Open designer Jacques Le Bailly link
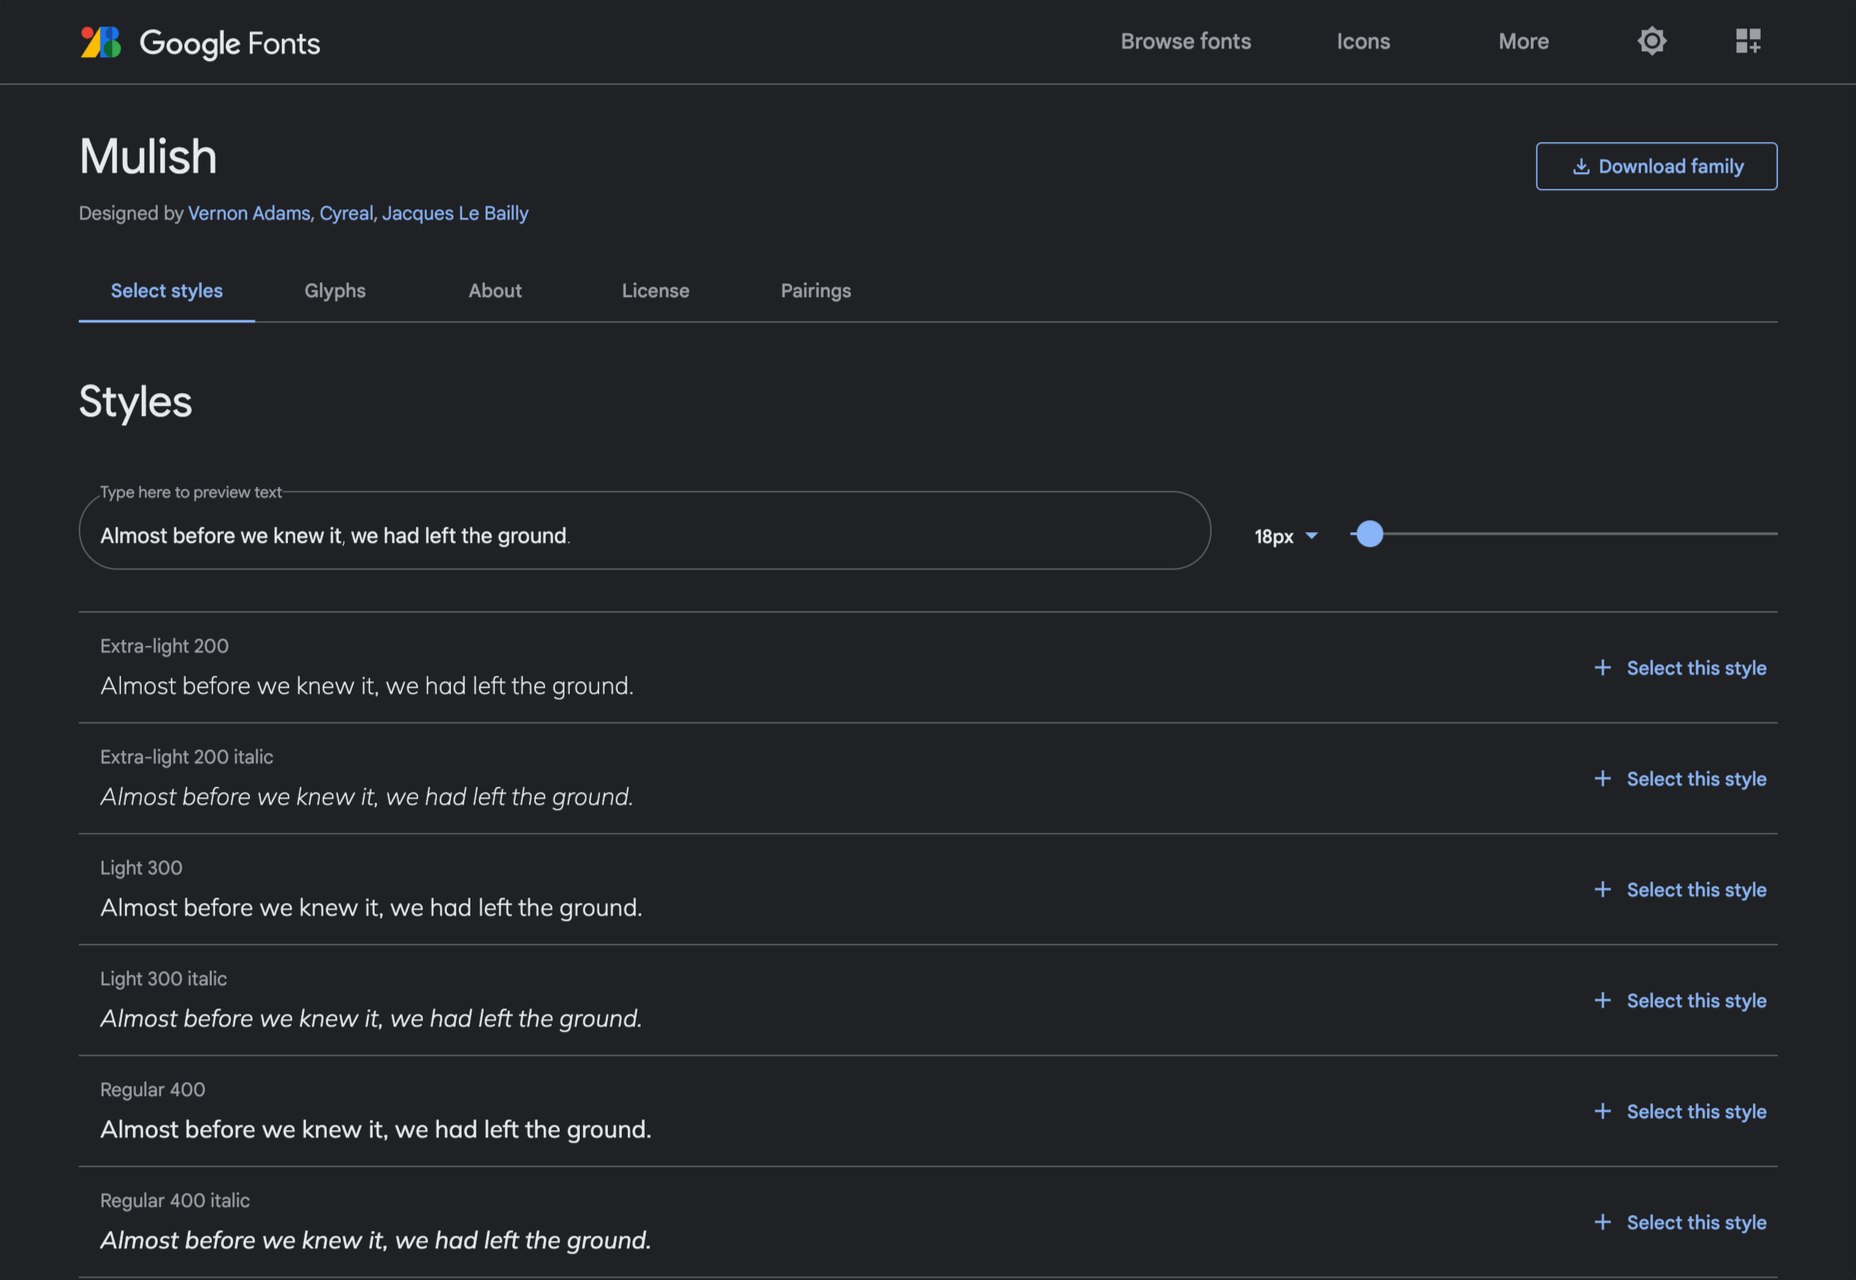Screen dimensions: 1856x1280 455,213
